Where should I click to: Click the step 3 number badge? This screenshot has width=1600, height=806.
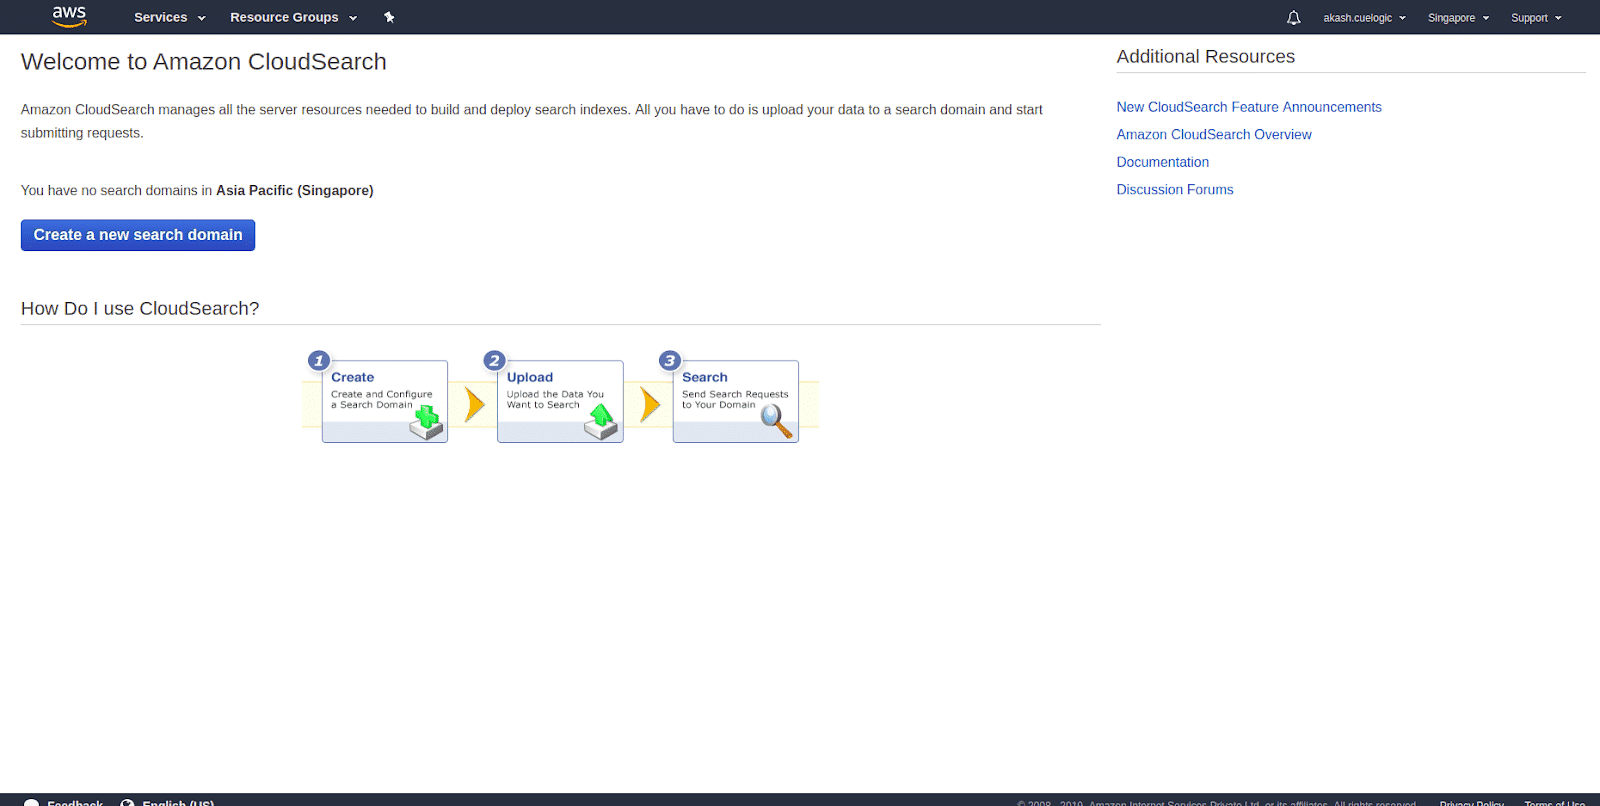click(x=670, y=361)
